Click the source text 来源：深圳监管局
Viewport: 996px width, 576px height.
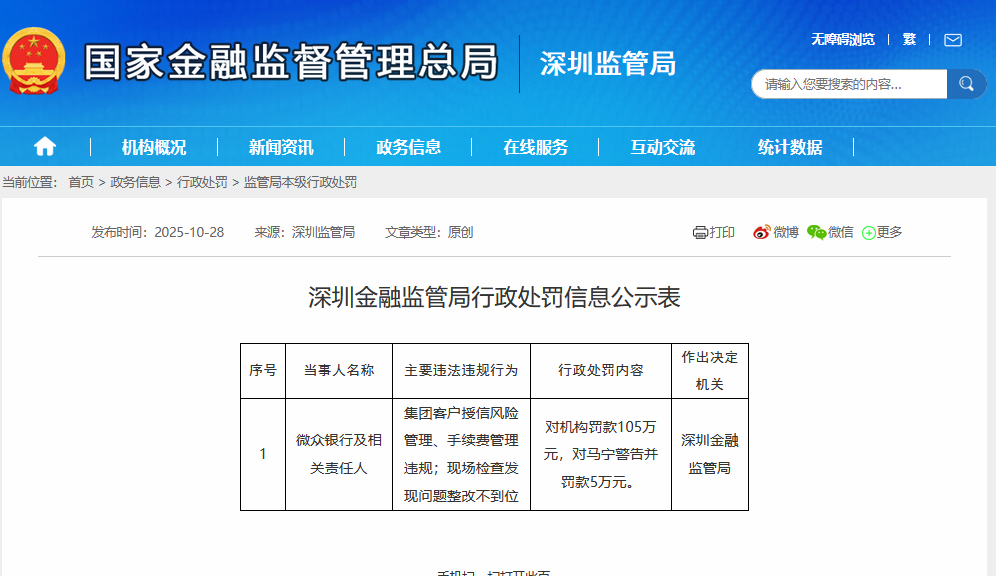point(304,232)
